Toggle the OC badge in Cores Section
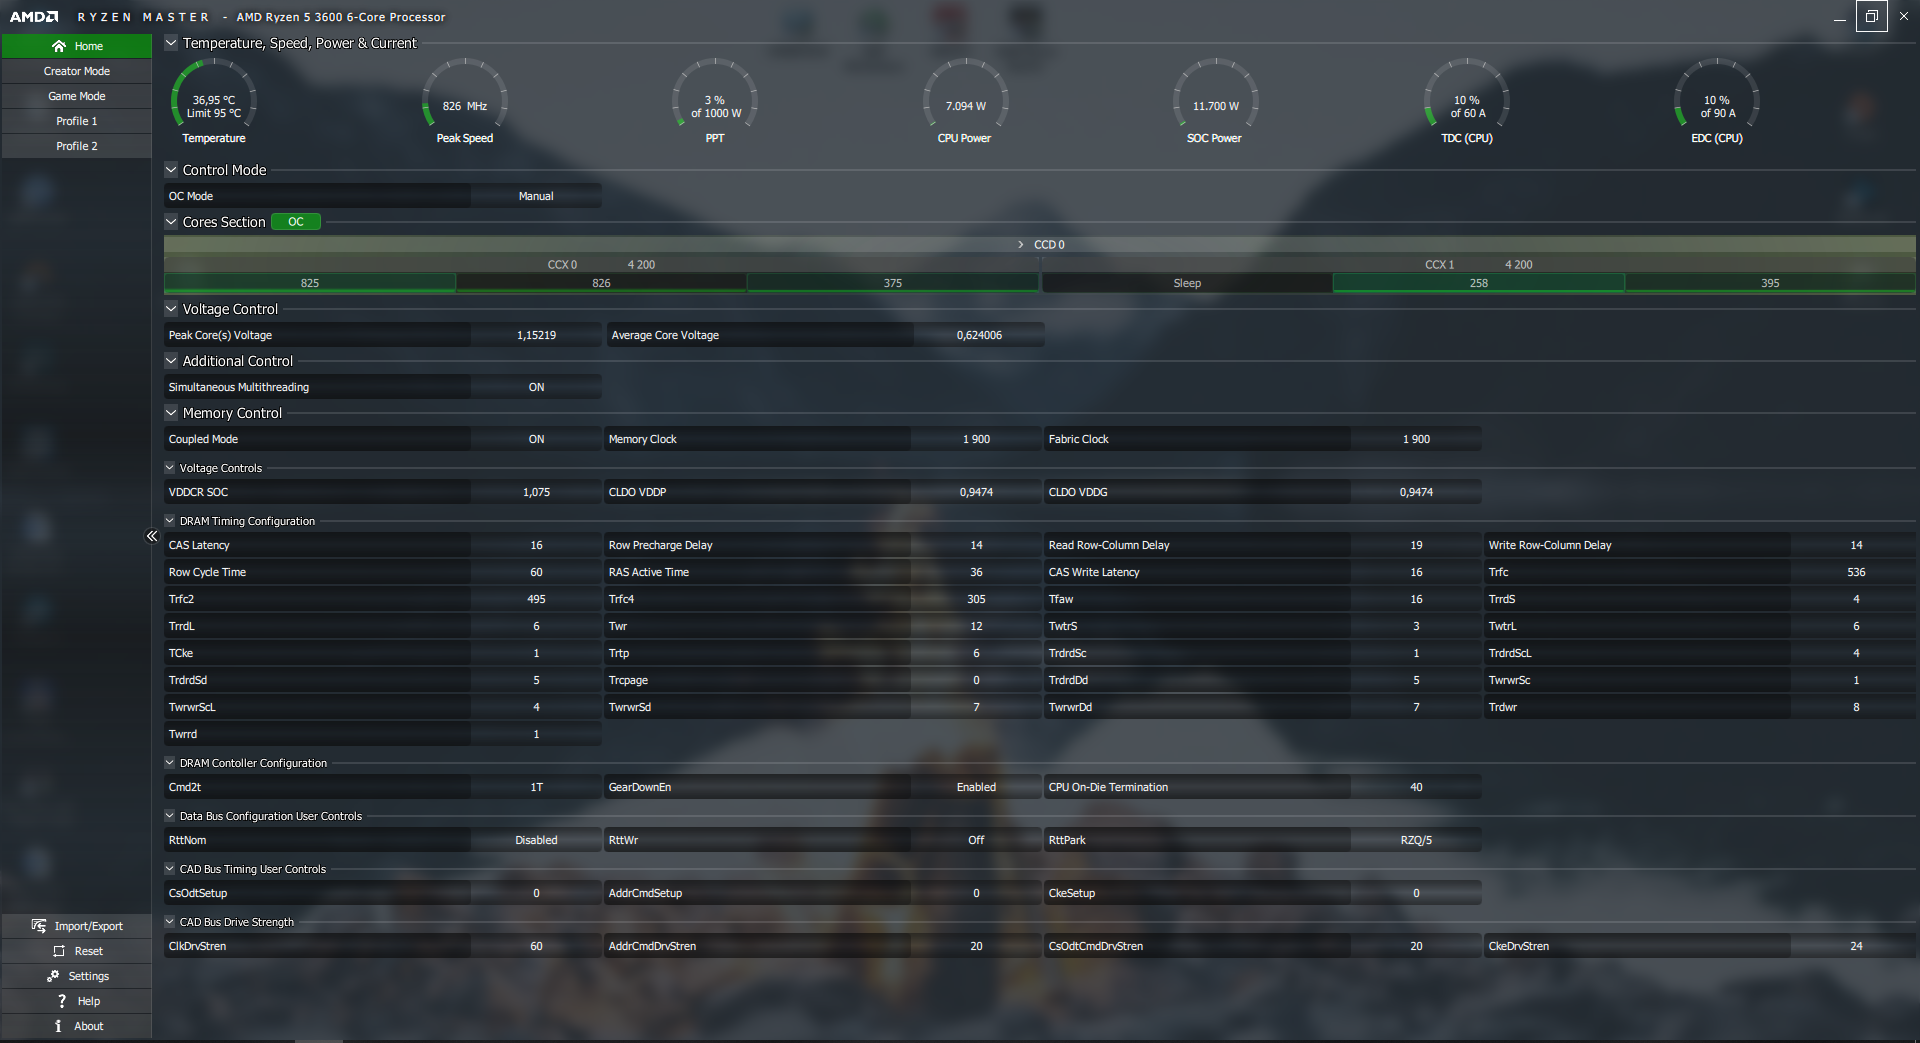 [x=296, y=222]
